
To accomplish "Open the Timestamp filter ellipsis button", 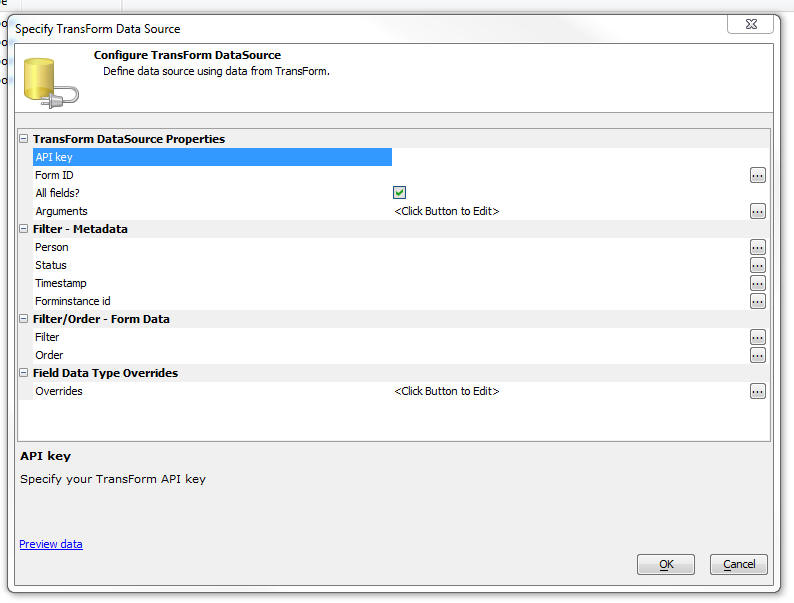I will [x=757, y=283].
